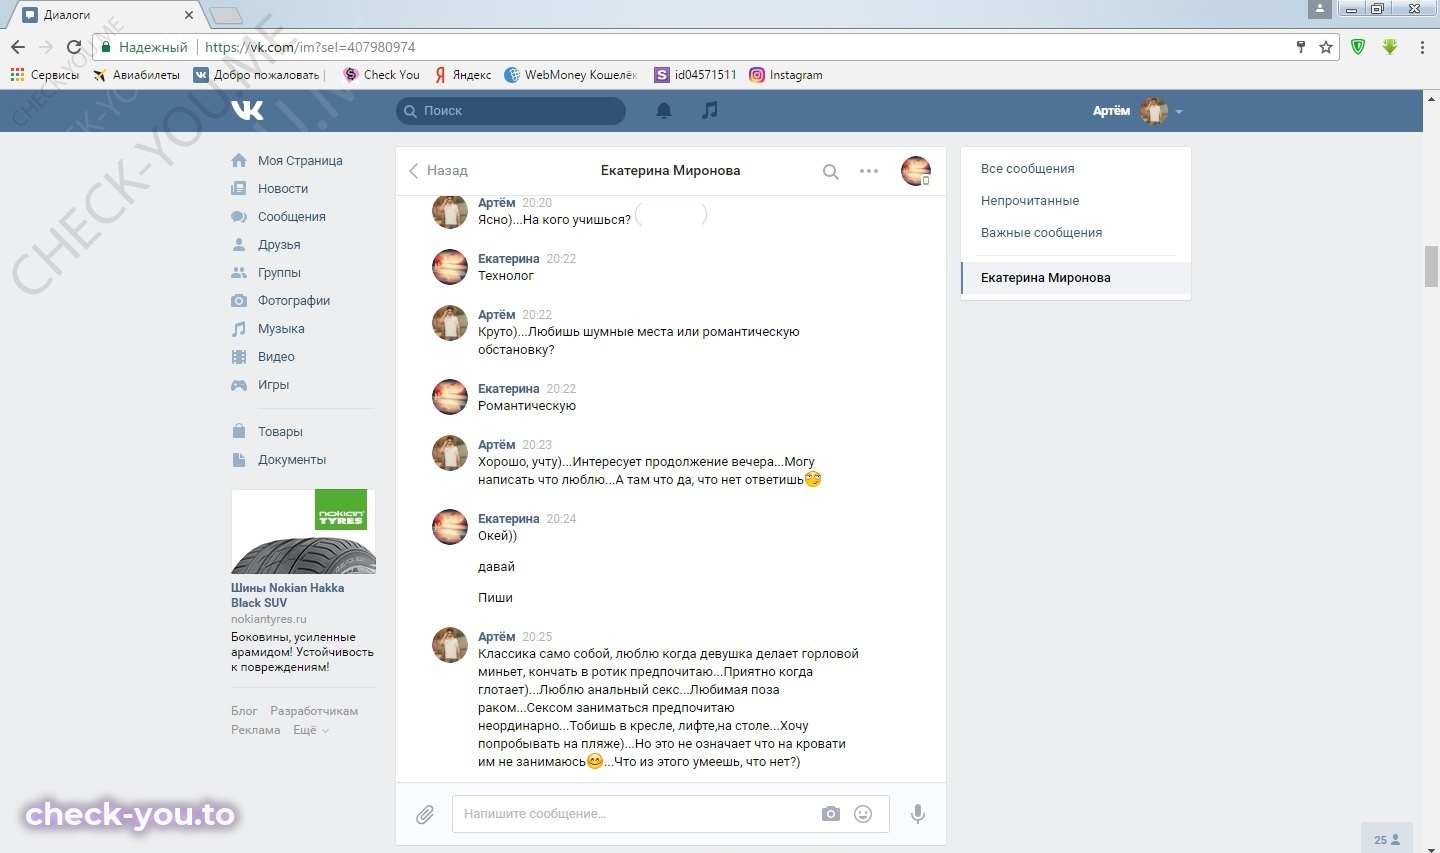1440x853 pixels.
Task: Open the Шины Nokian Hakka Black SUV ad link
Action: pos(288,595)
